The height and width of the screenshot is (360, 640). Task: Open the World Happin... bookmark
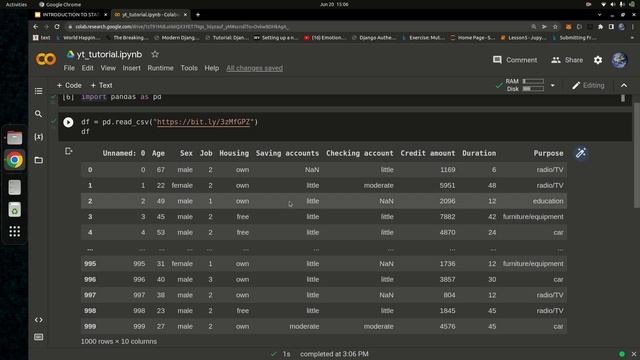[x=78, y=38]
